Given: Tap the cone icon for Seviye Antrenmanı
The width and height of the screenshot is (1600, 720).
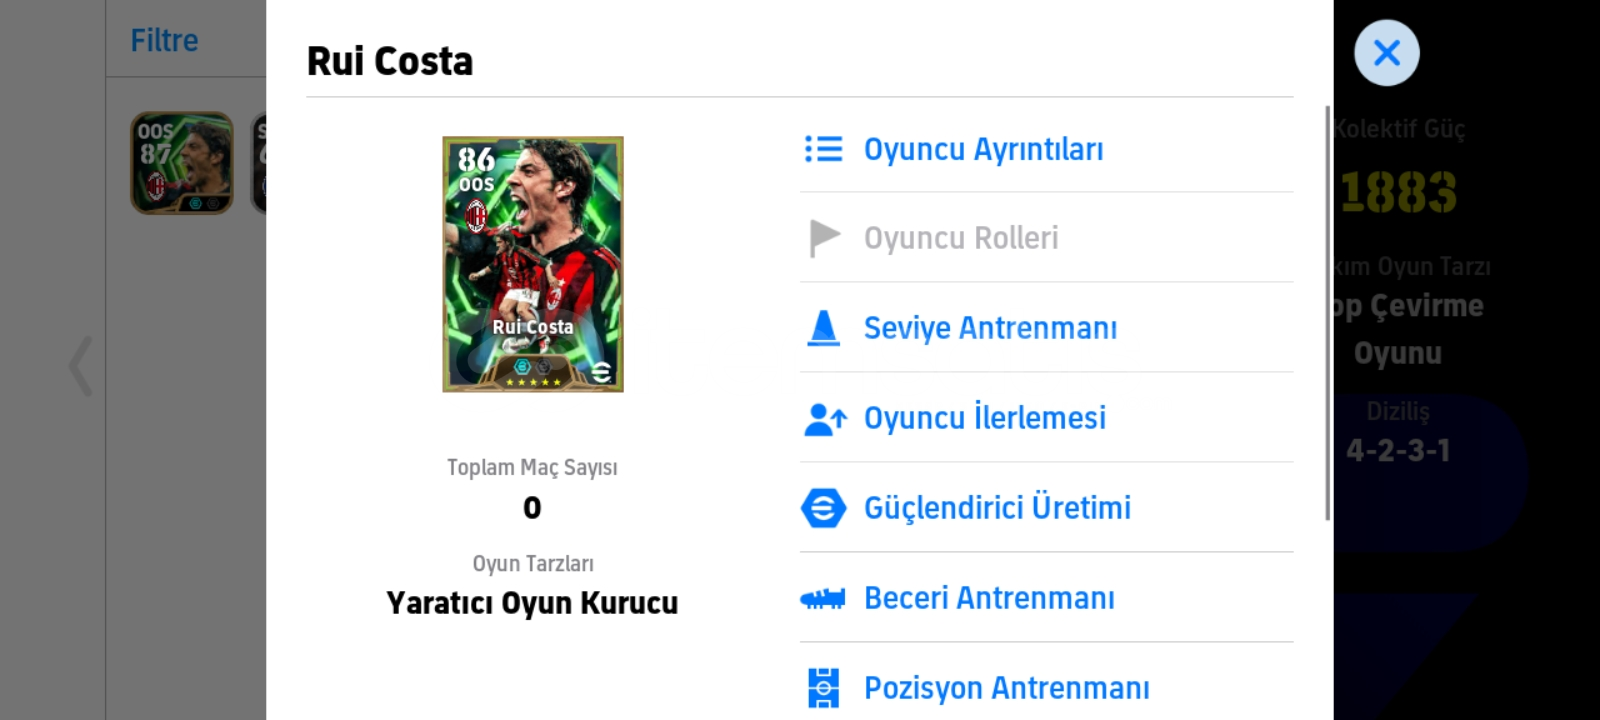Looking at the screenshot, I should (824, 328).
